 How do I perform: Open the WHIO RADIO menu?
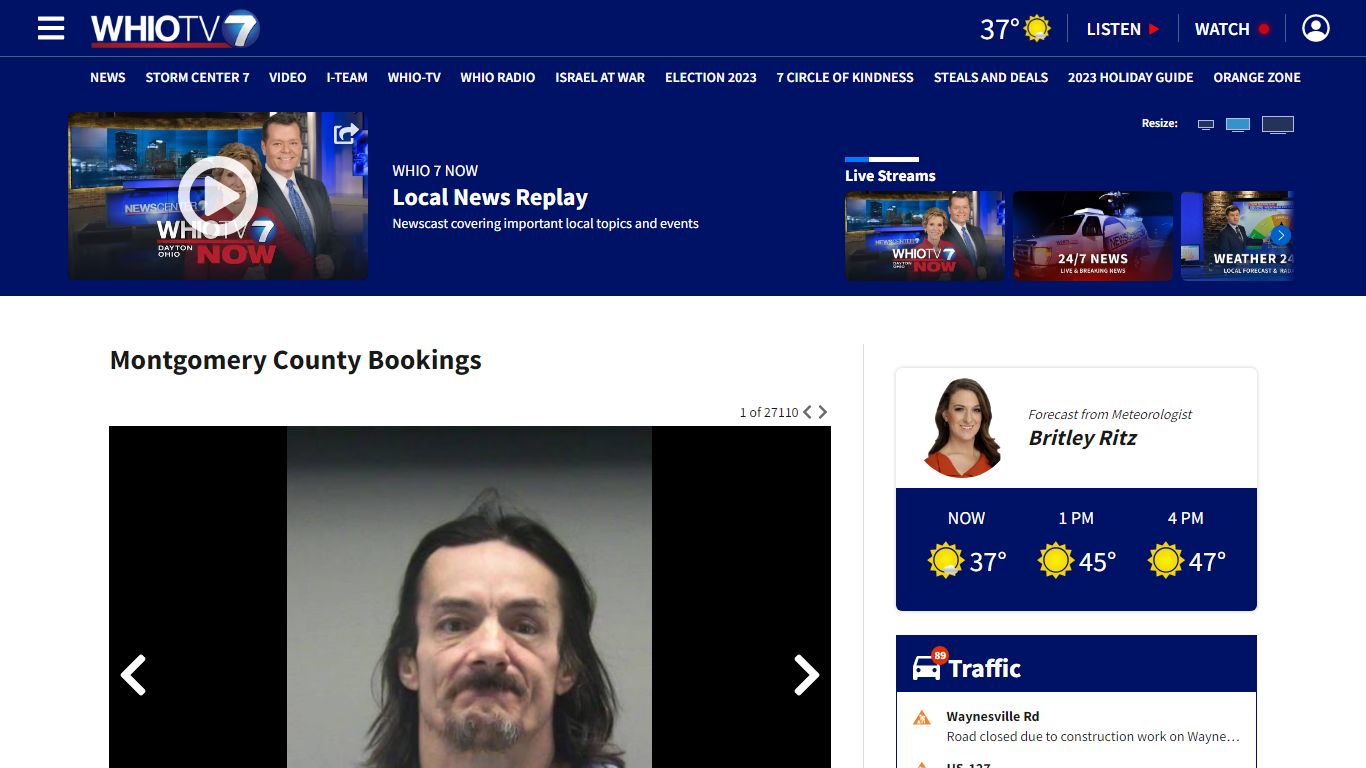tap(498, 77)
